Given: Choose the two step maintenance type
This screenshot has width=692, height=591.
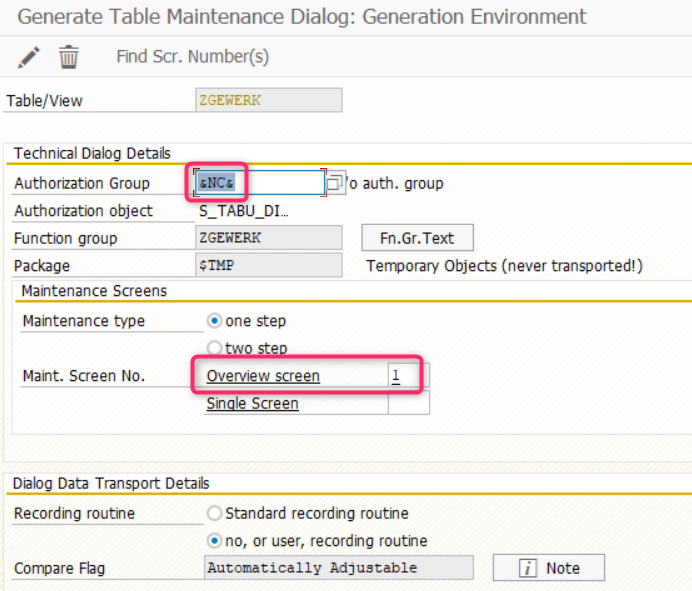Looking at the screenshot, I should (214, 348).
